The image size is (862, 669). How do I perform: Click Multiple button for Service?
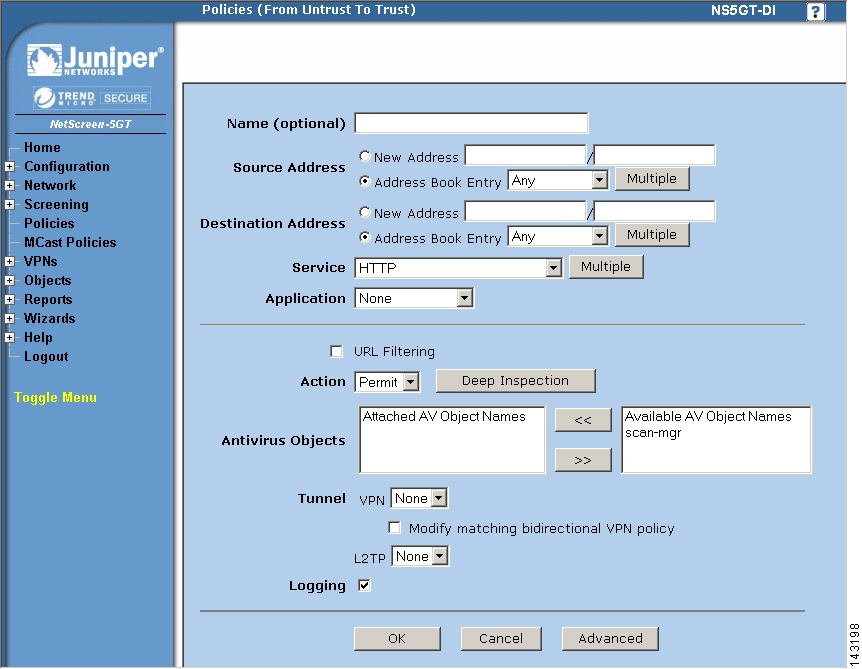606,267
